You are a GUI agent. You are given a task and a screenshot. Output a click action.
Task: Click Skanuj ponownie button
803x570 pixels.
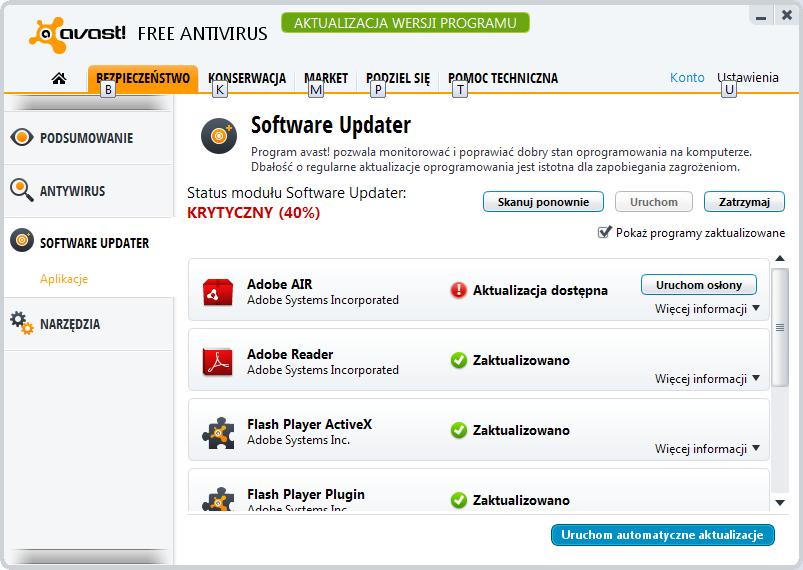tap(543, 202)
